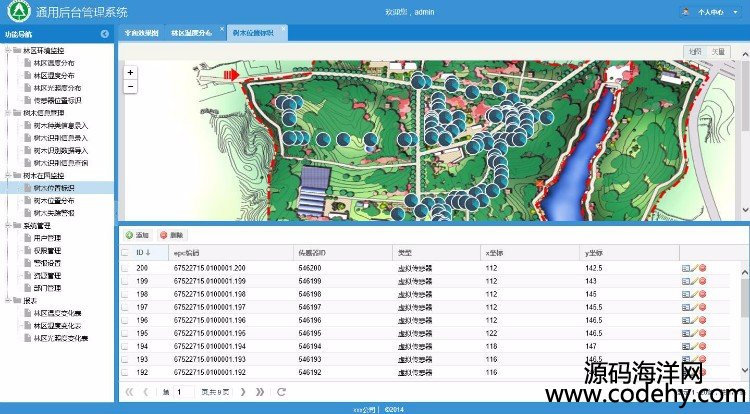750x414 pixels.
Task: Check the box for row ID 193
Action: pos(125,359)
